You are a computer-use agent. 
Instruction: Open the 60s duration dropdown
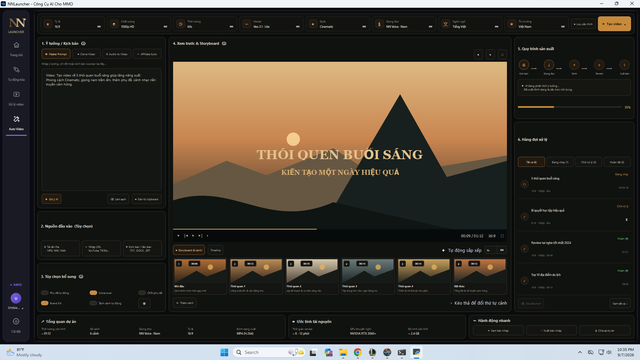(205, 24)
